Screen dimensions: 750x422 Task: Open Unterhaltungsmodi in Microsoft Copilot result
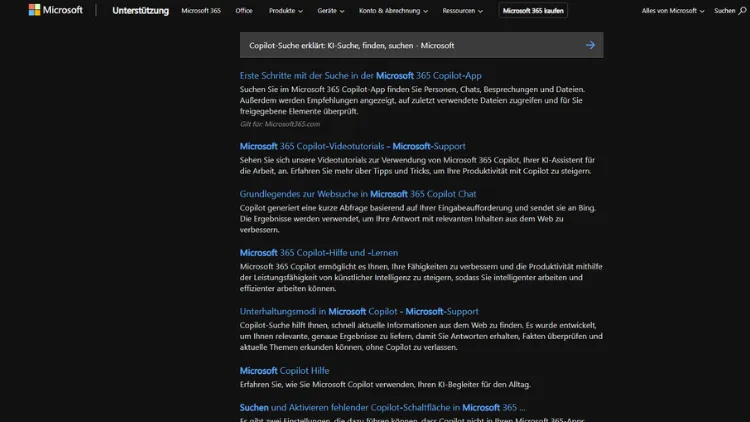click(359, 311)
